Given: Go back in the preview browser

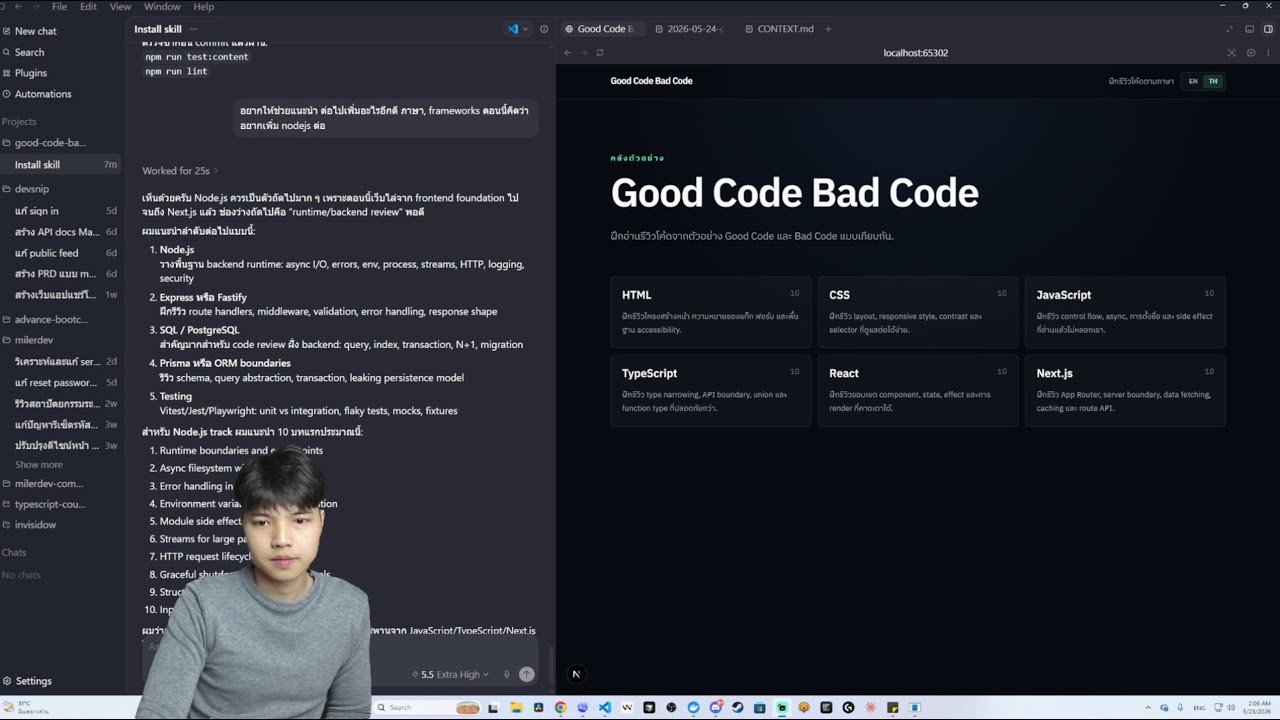Looking at the screenshot, I should (x=567, y=53).
